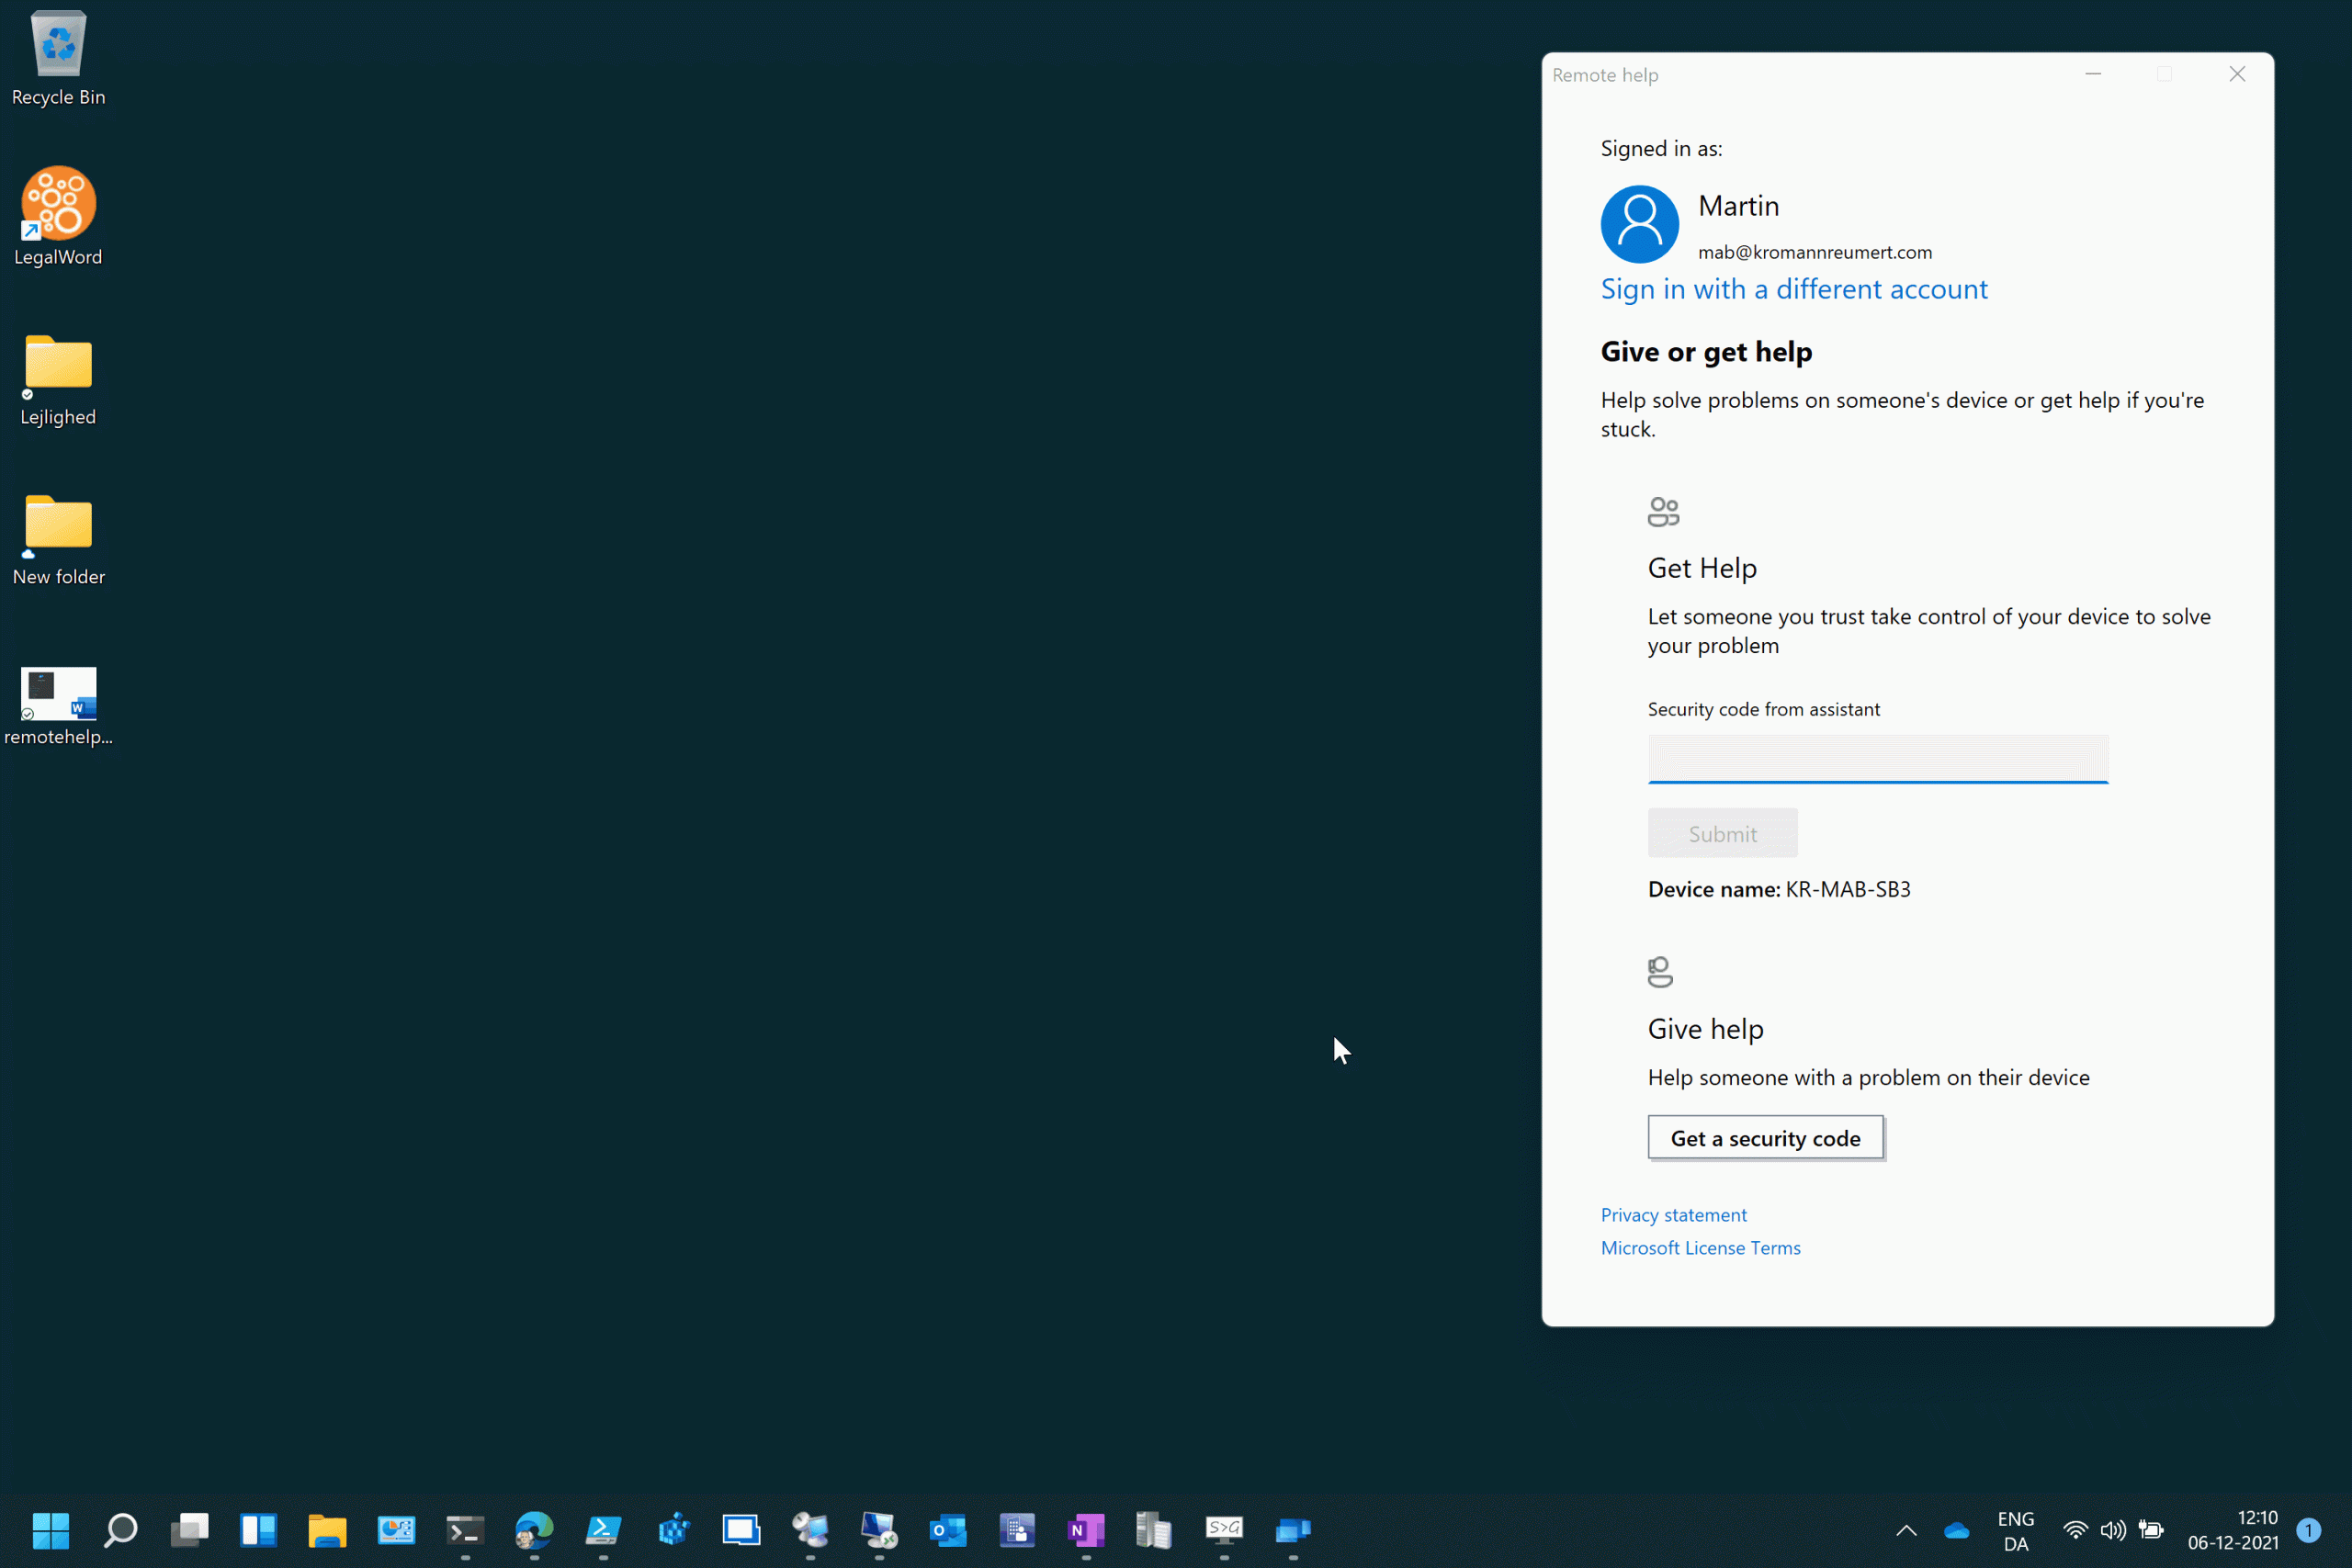Open the Privacy statement link
2352x1568 pixels.
[x=1673, y=1214]
